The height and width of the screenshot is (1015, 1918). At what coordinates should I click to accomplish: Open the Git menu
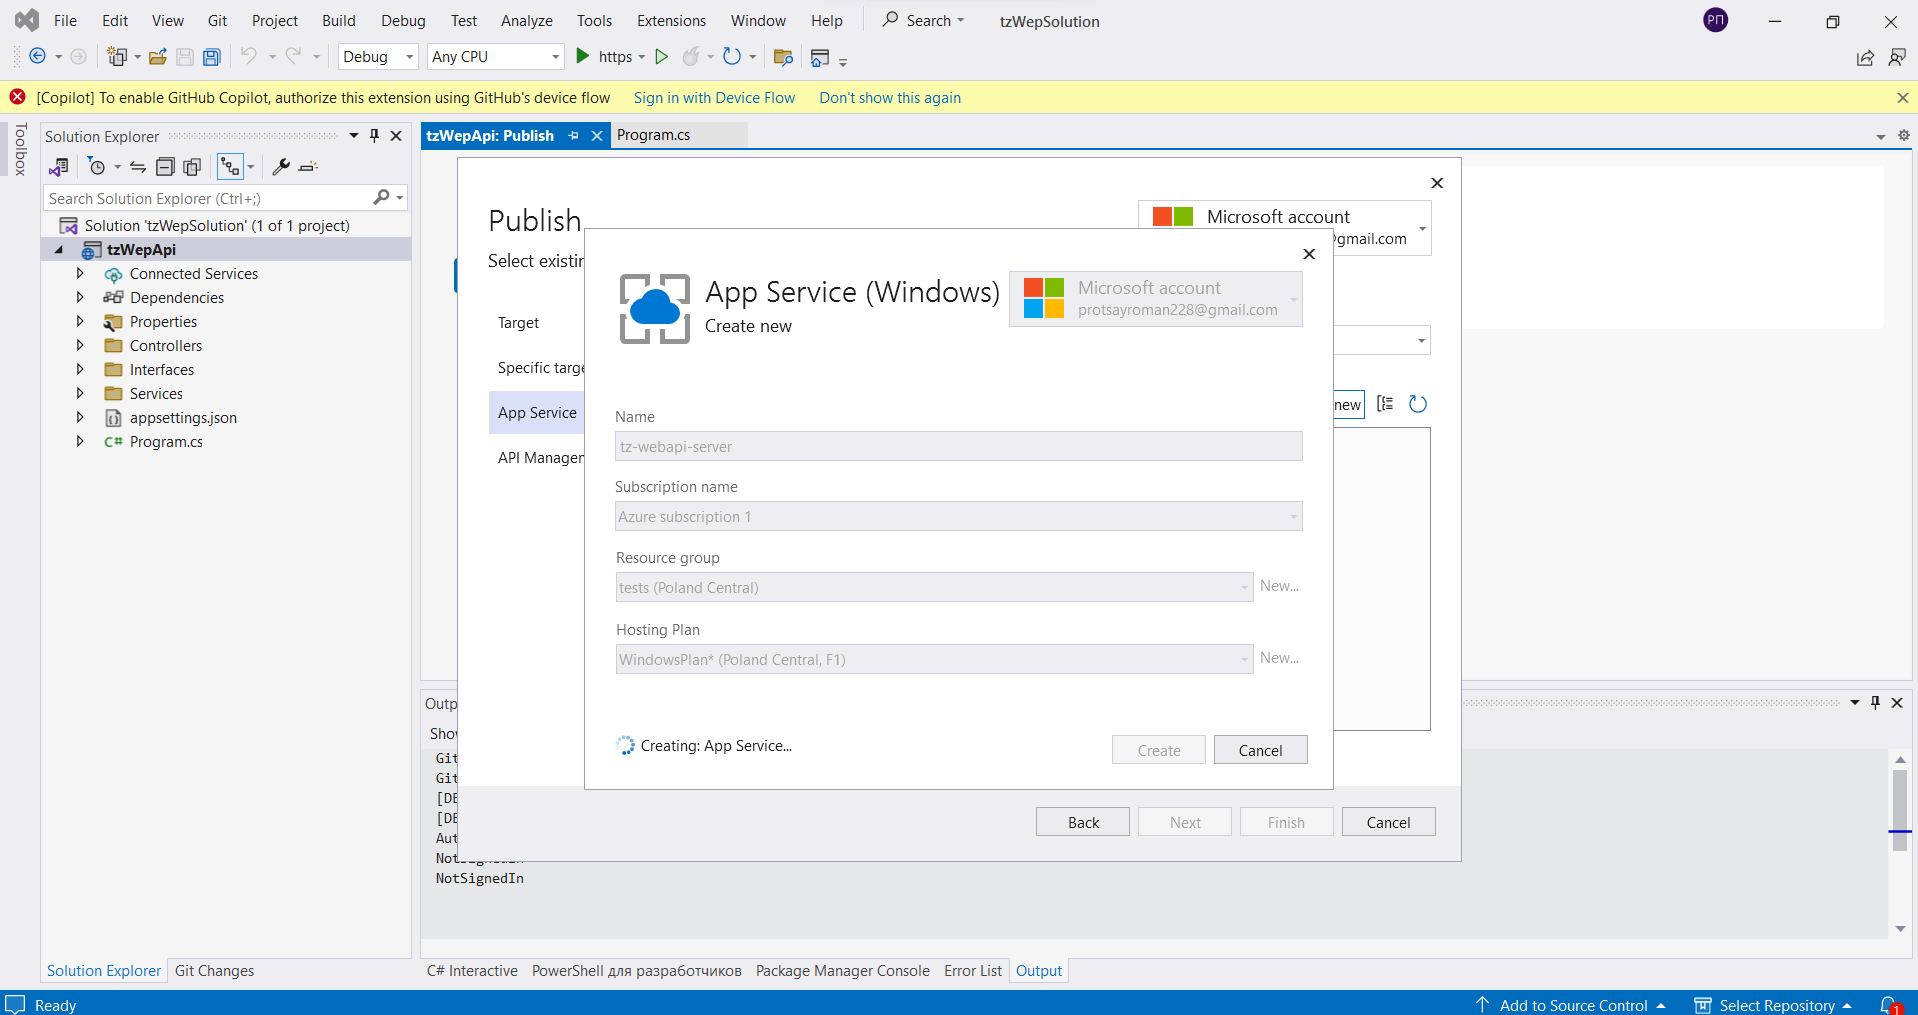[x=217, y=20]
